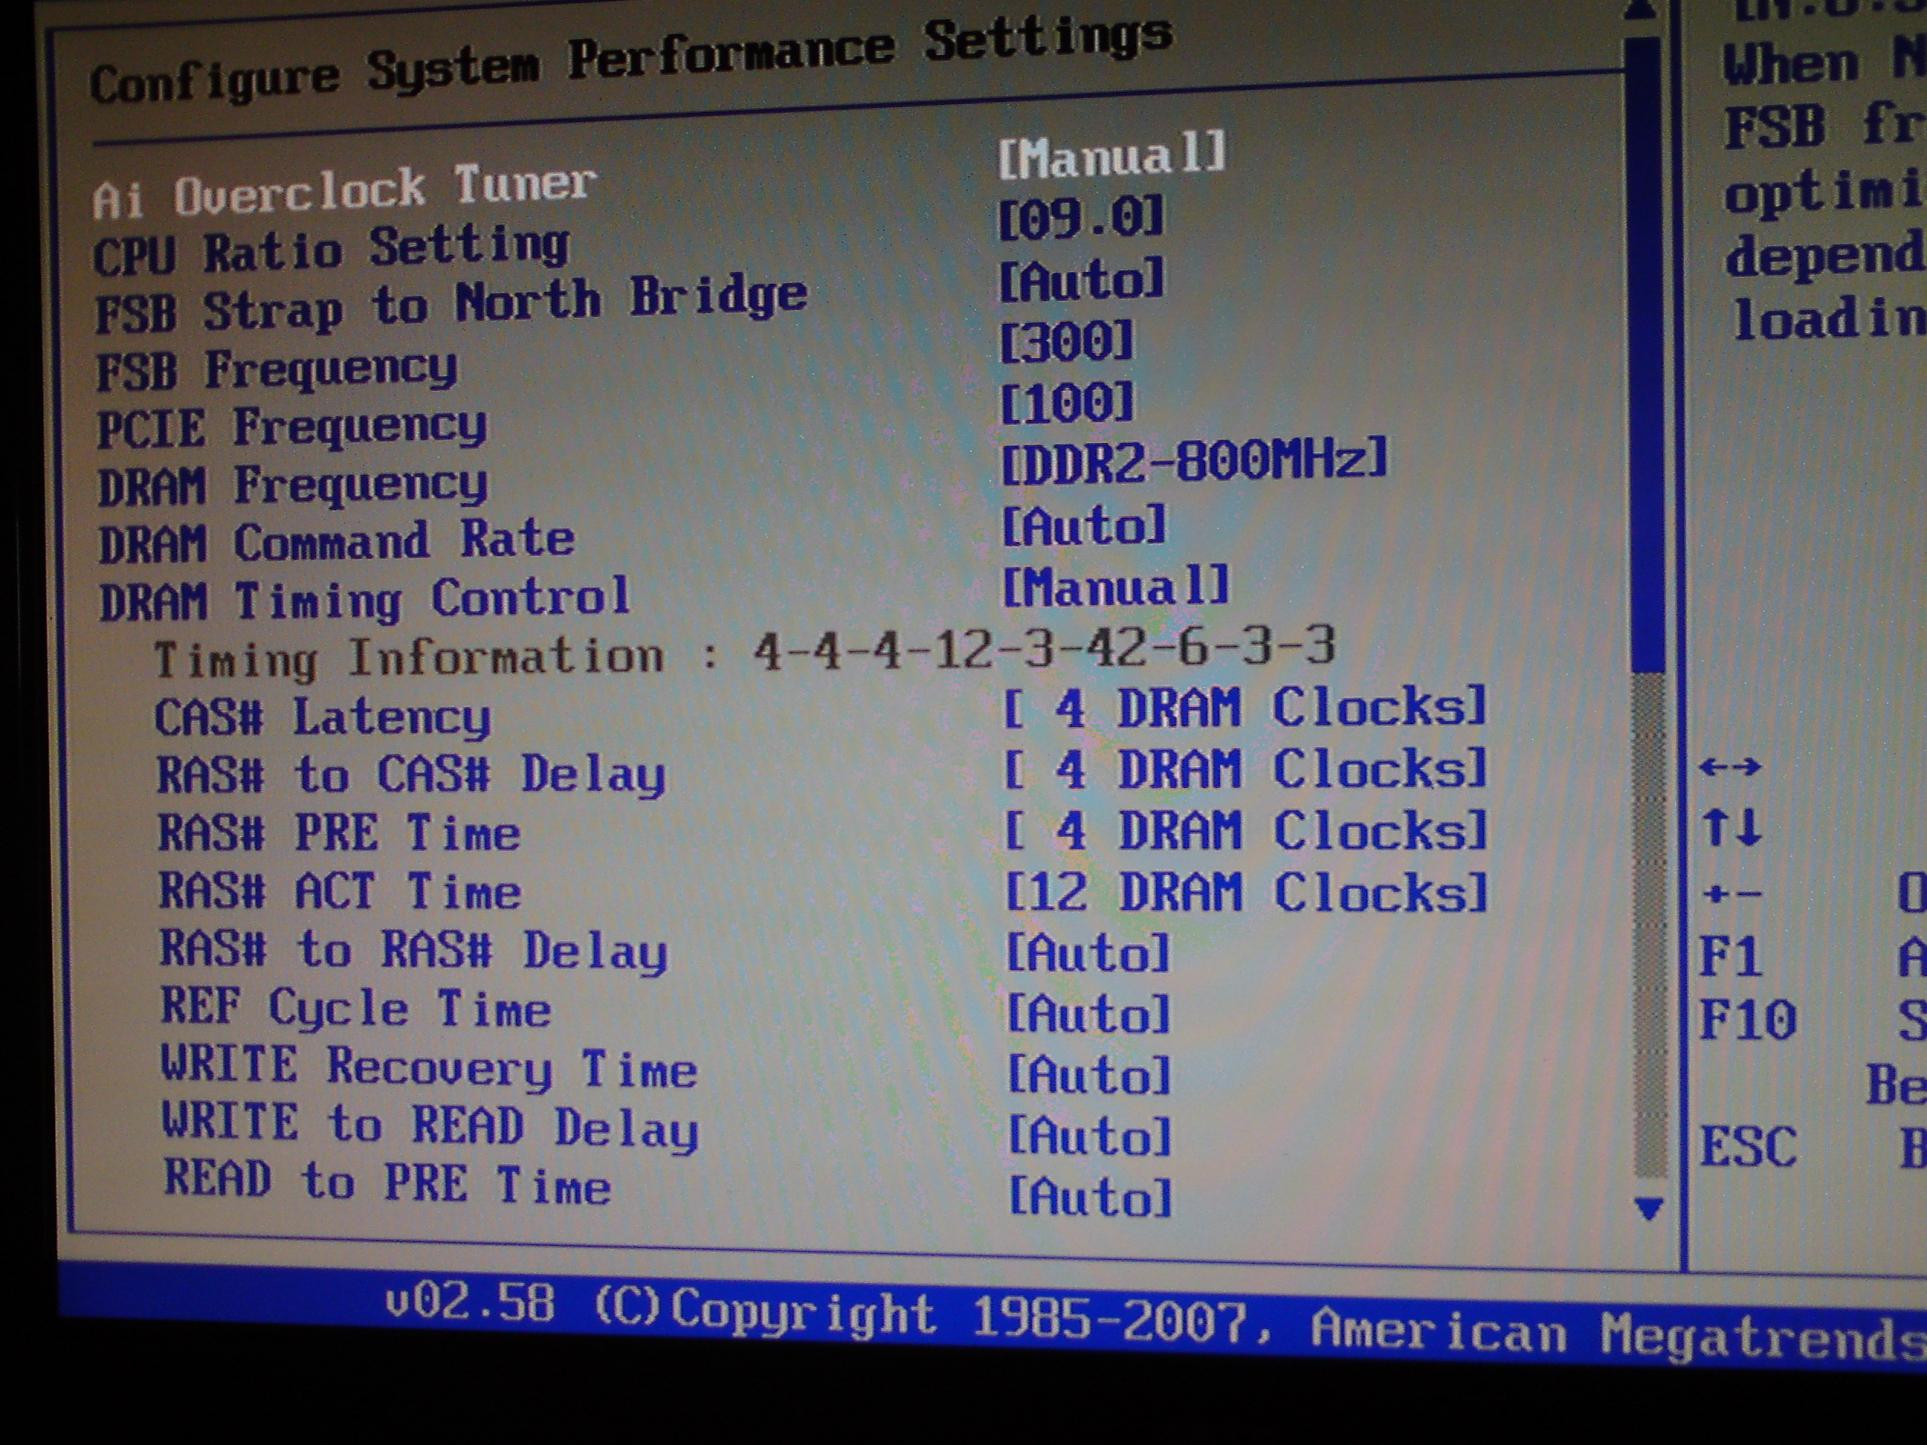This screenshot has width=1927, height=1445.
Task: Change the DRAM Frequency DDR2-800MHz value
Action: pos(1195,461)
